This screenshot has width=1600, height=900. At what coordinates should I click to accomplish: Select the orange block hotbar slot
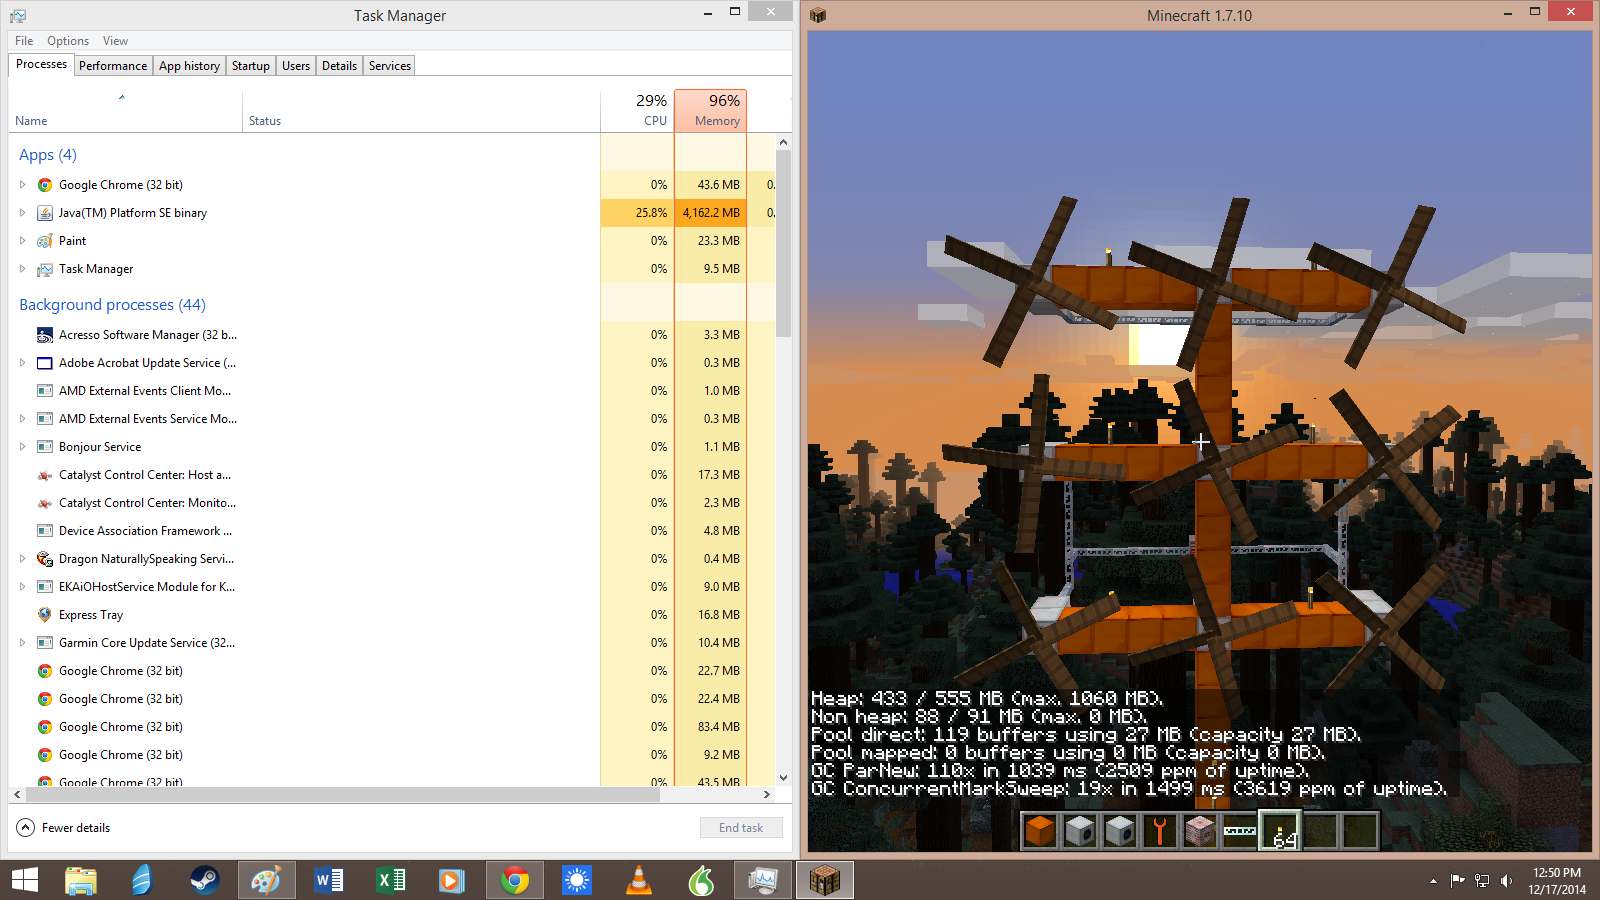coord(1040,830)
